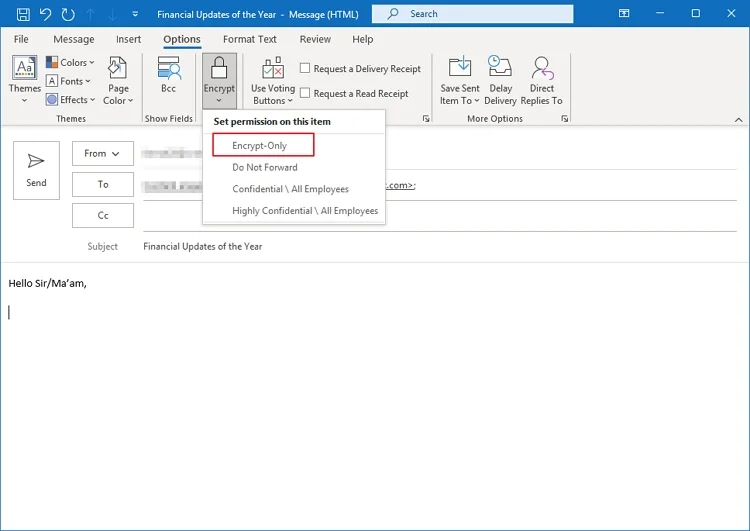Open the Tracking group dialog launcher

426,119
